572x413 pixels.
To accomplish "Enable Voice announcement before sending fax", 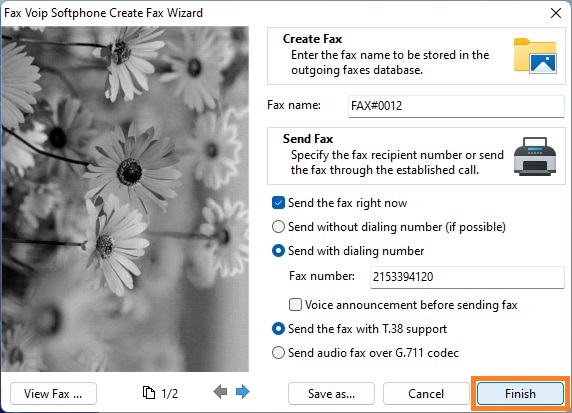I will (295, 304).
